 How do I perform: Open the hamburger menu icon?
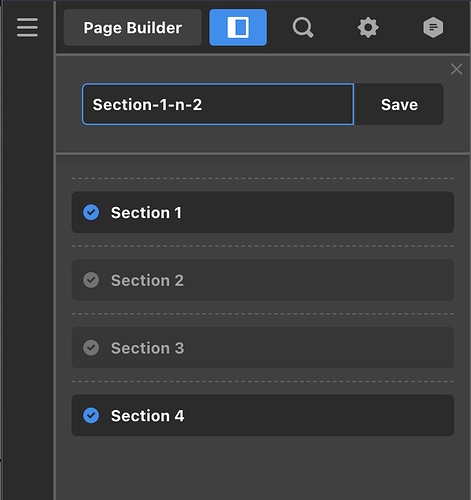pyautogui.click(x=27, y=27)
